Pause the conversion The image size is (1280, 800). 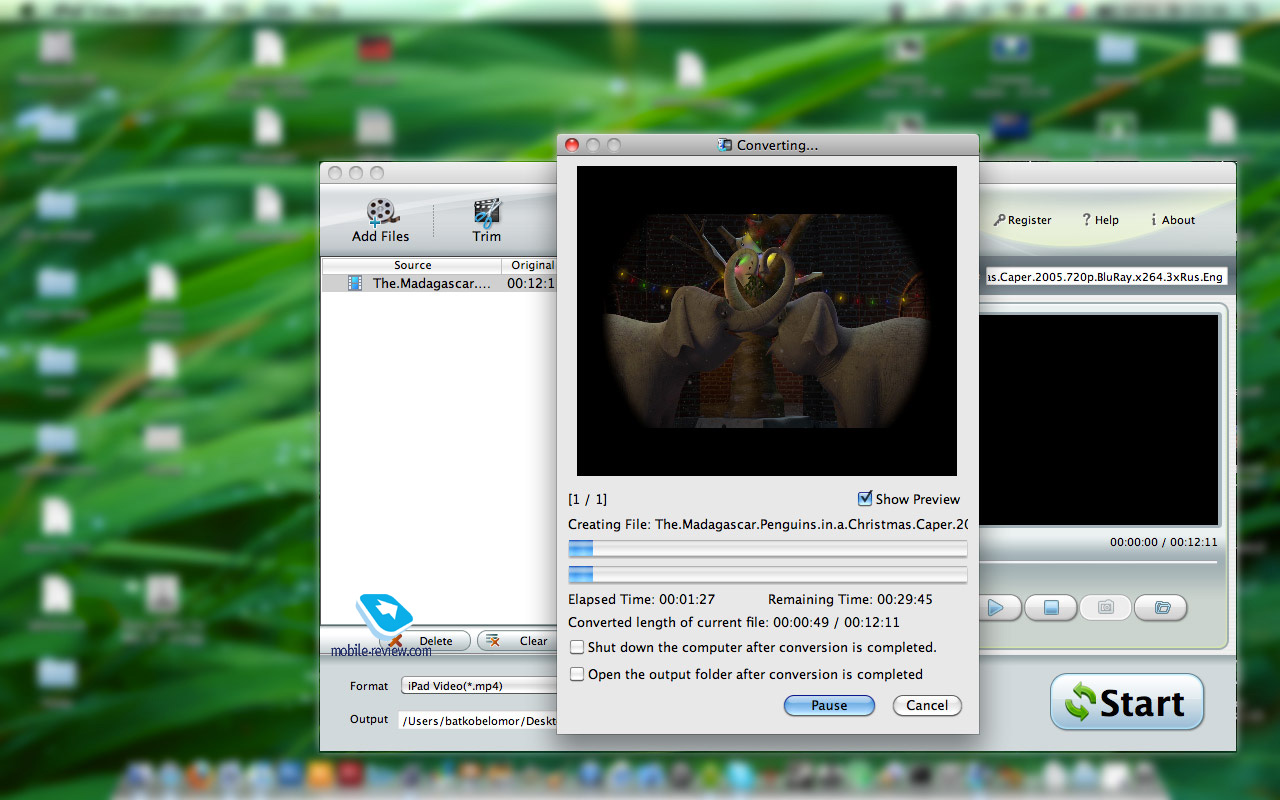click(x=829, y=705)
